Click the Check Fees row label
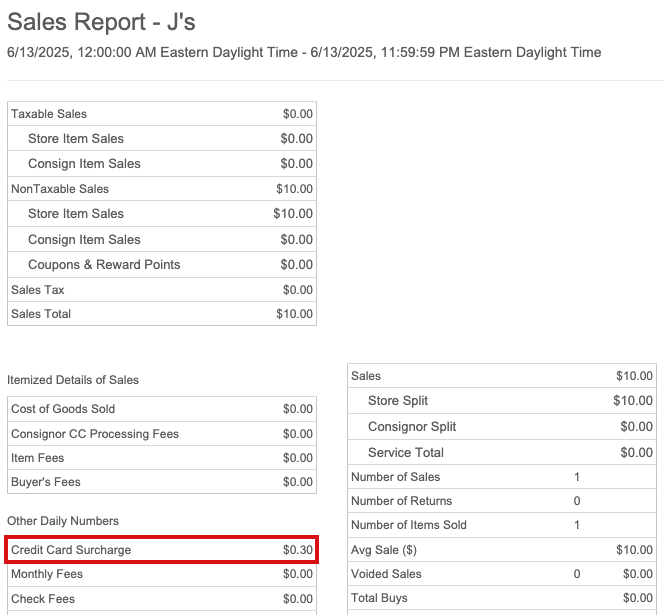 coord(43,599)
